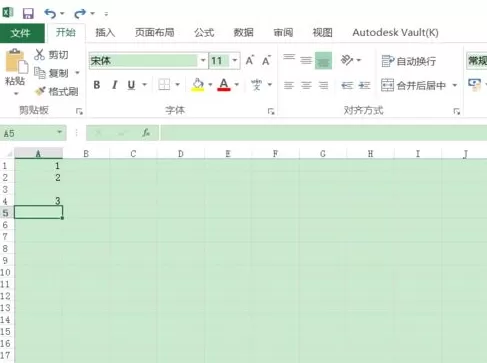This screenshot has height=363, width=487.
Task: Click the formula bar input area
Action: [323, 133]
